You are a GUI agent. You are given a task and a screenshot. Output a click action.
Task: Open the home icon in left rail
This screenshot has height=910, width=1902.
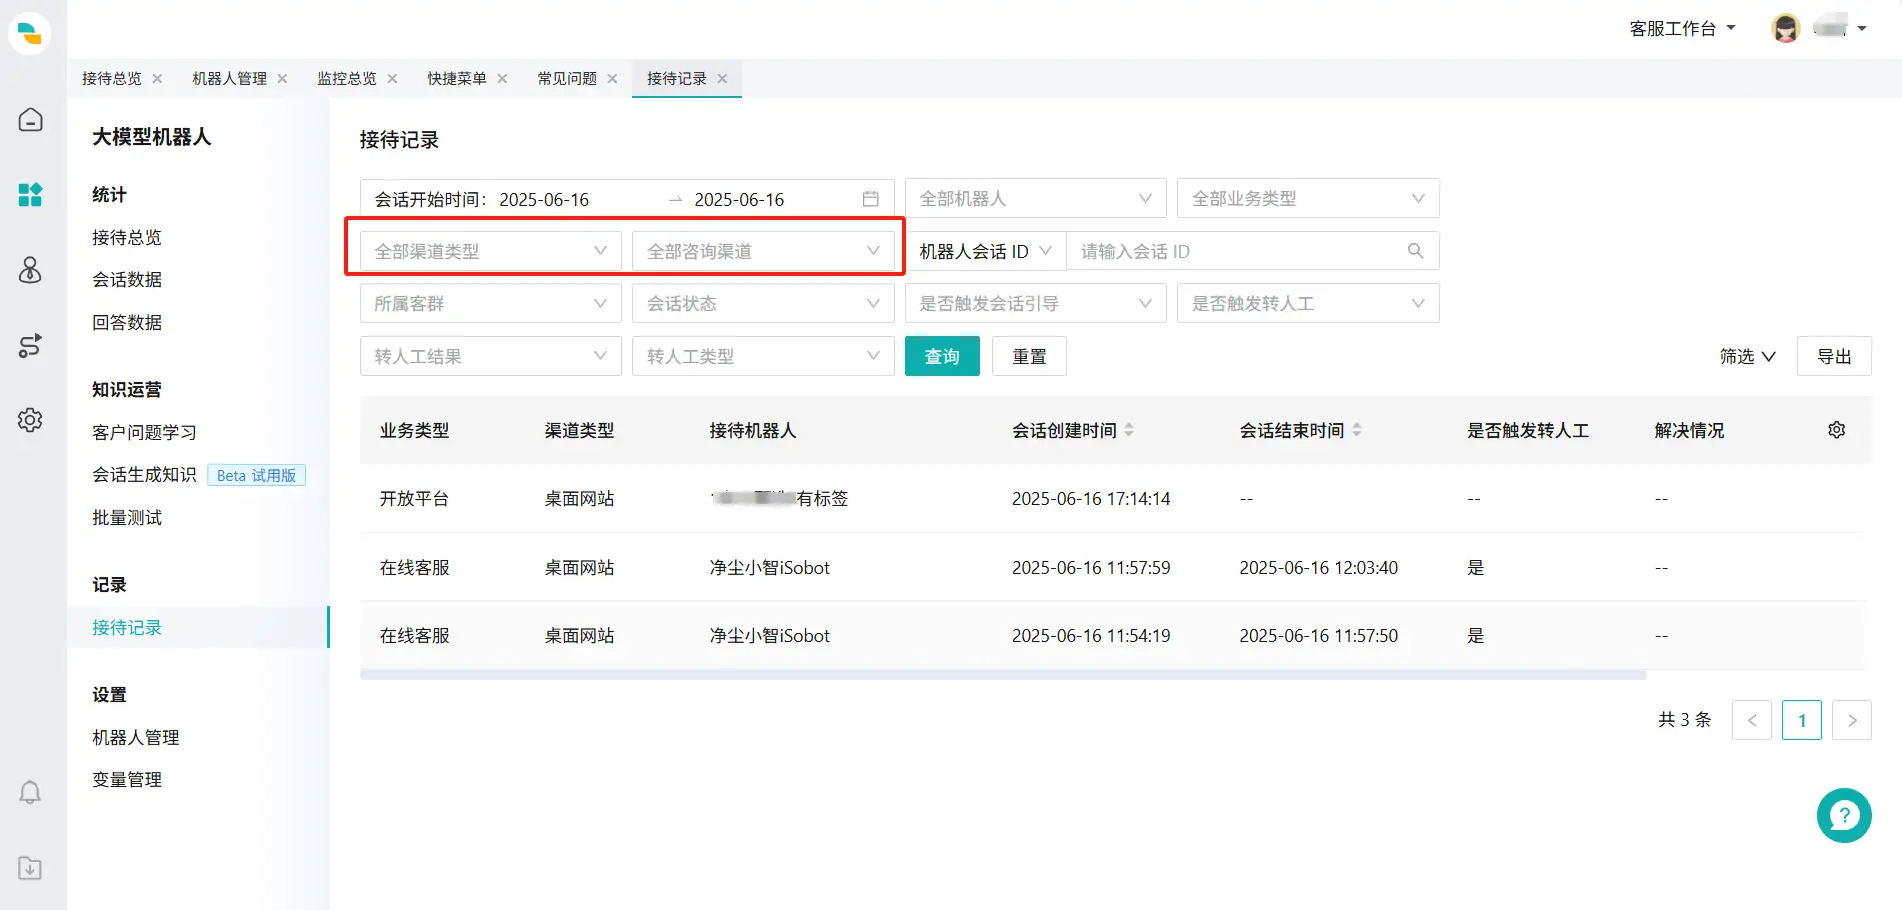pos(30,120)
